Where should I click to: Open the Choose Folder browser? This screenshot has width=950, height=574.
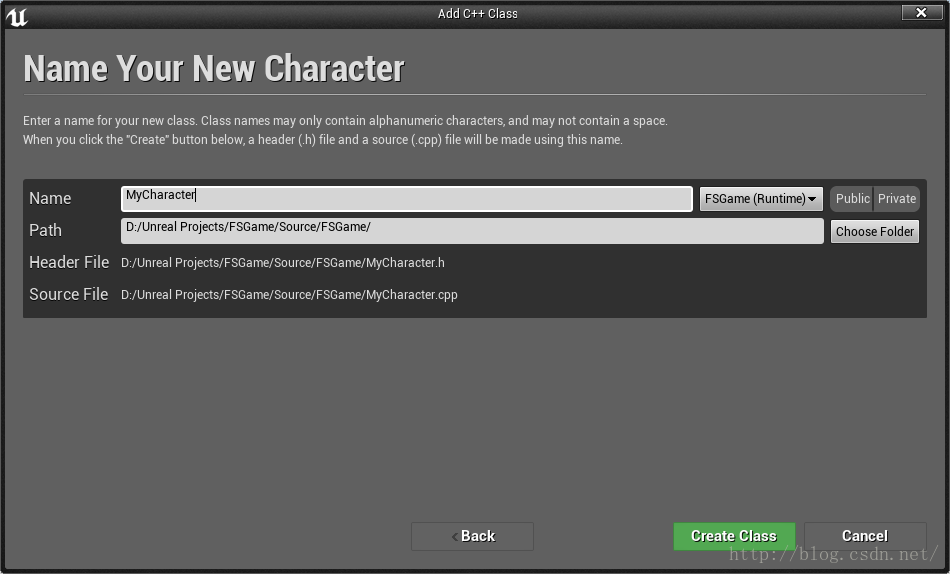click(x=875, y=232)
